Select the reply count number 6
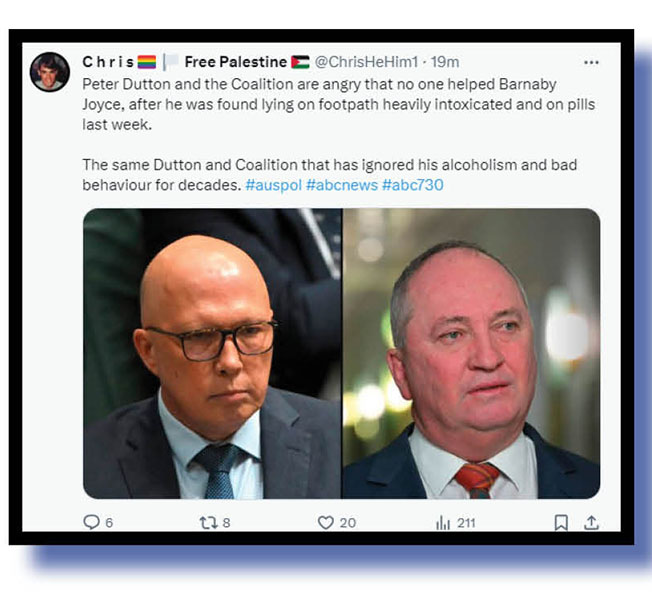Viewport: 652px width, 595px height. tap(109, 523)
